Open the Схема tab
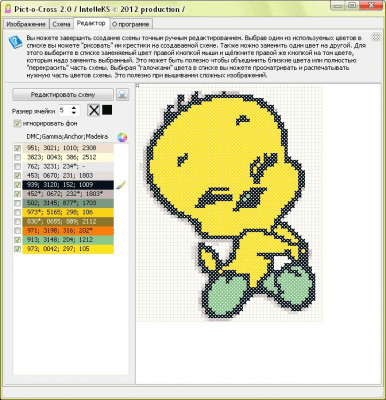Viewport: 386px width, 400px height. click(x=61, y=24)
